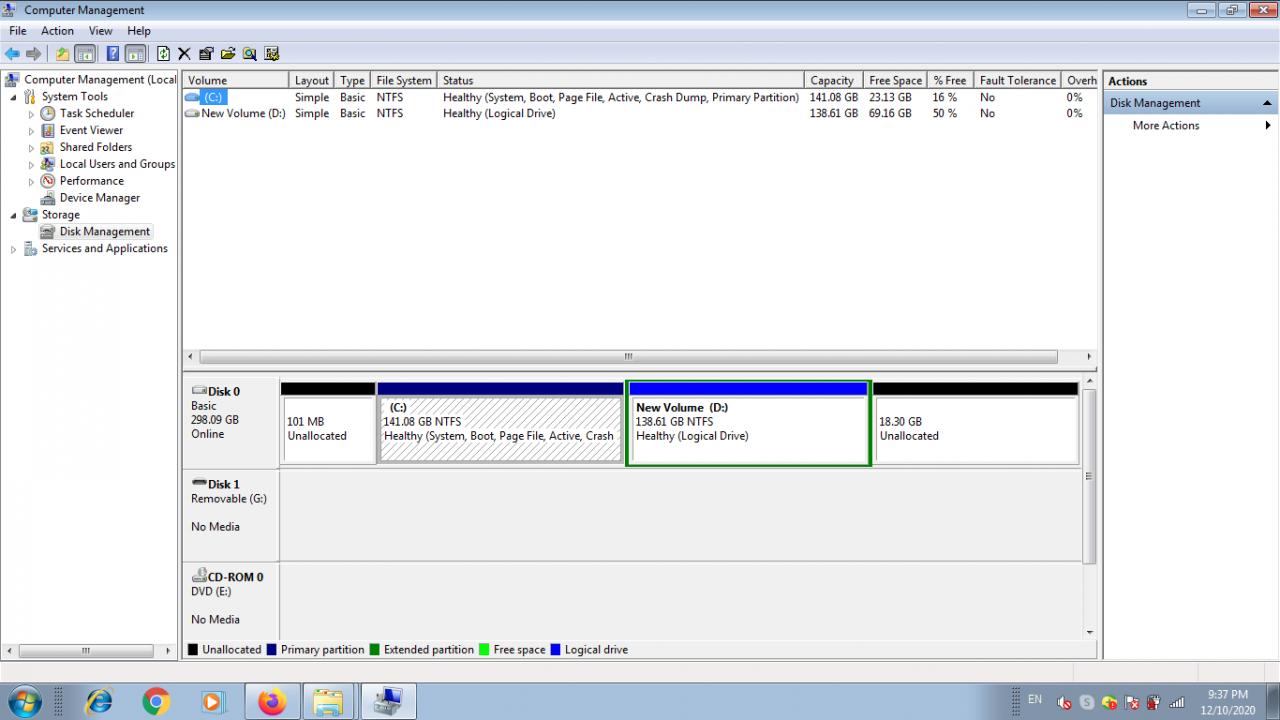The width and height of the screenshot is (1280, 720).
Task: Select the (C:) volume row
Action: pos(640,97)
